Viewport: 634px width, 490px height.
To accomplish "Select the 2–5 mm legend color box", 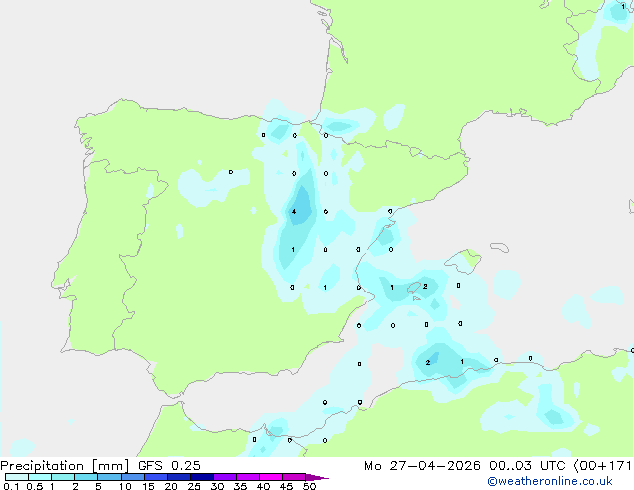I will pos(86,477).
